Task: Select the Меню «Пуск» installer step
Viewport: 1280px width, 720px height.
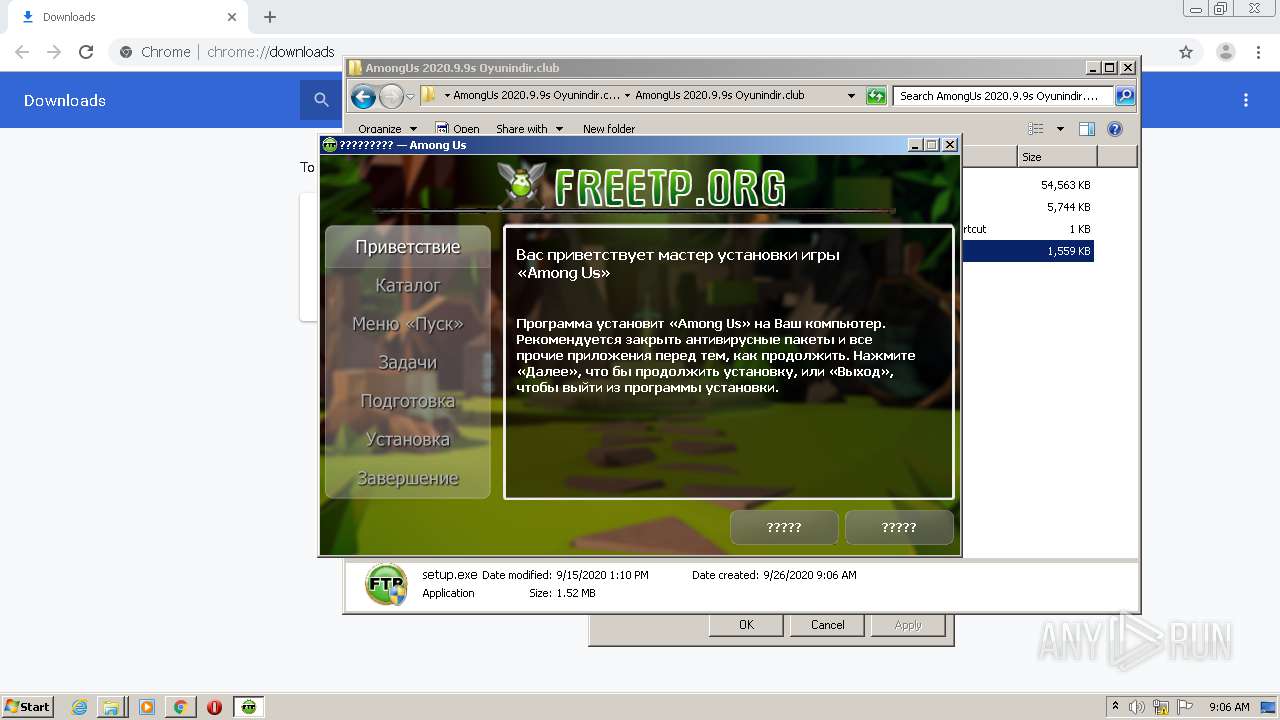Action: [x=408, y=324]
